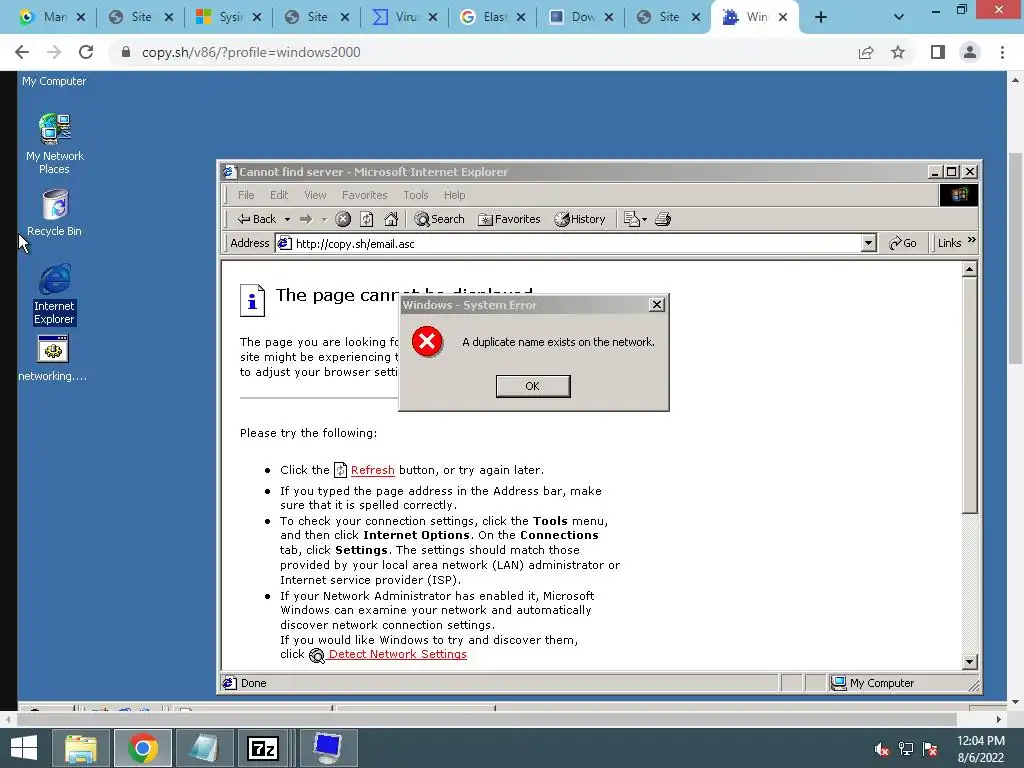Switch to the Dow tab in Chrome
This screenshot has height=768, width=1024.
pyautogui.click(x=581, y=17)
